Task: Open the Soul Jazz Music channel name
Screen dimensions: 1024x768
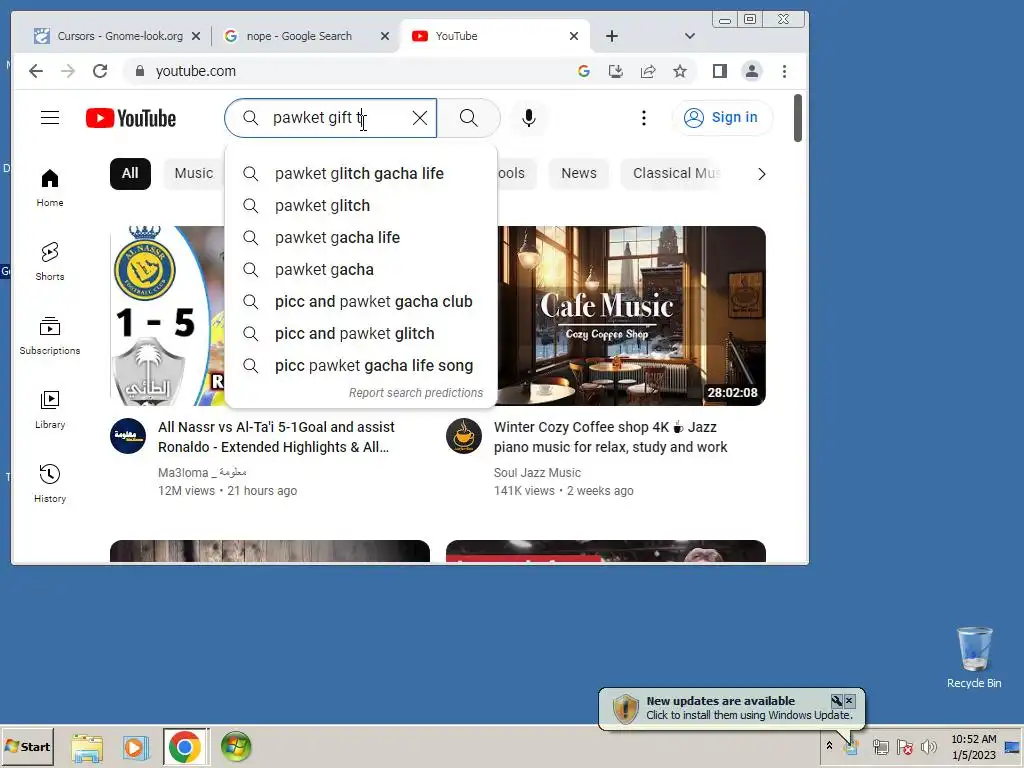Action: (x=537, y=472)
